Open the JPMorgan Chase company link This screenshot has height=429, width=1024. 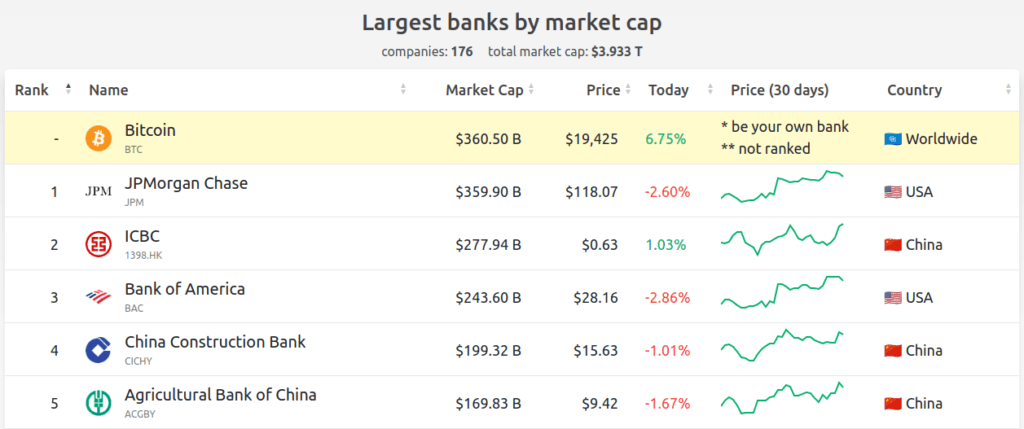186,183
